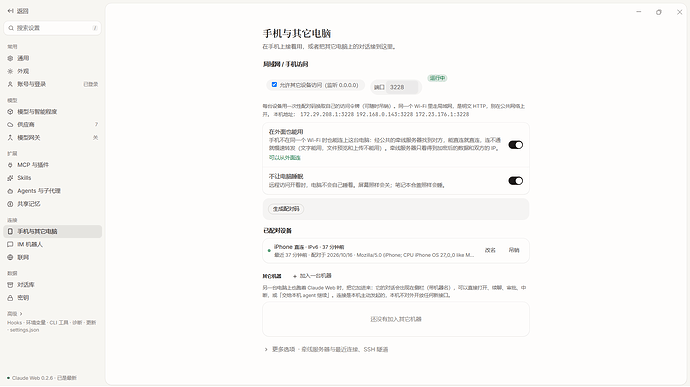Screen dimensions: 690x387
Task: Open 对话库 via its archive icon
Action: 10,285
